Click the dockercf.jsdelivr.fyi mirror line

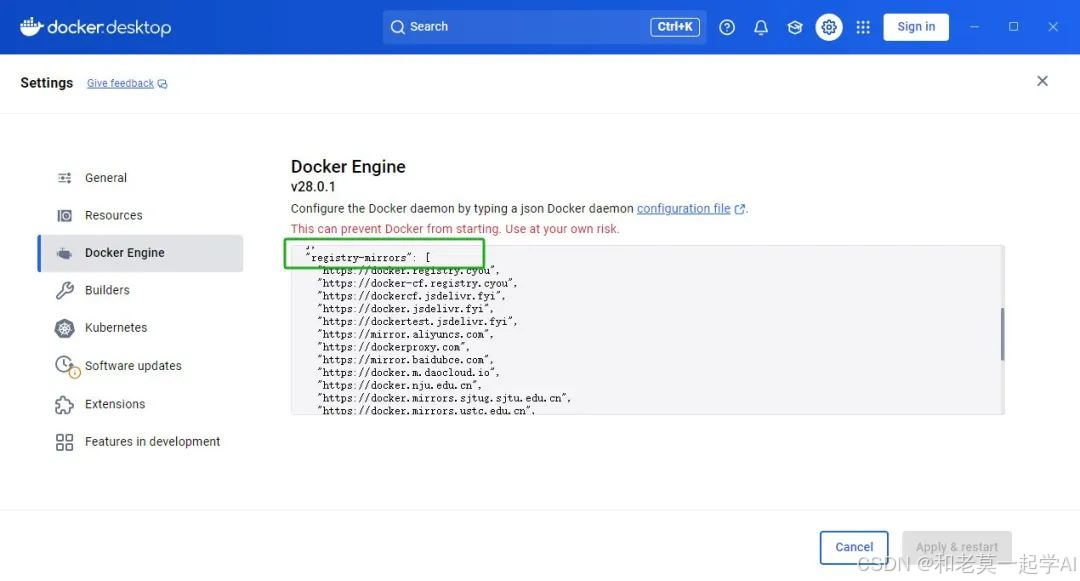pos(411,296)
